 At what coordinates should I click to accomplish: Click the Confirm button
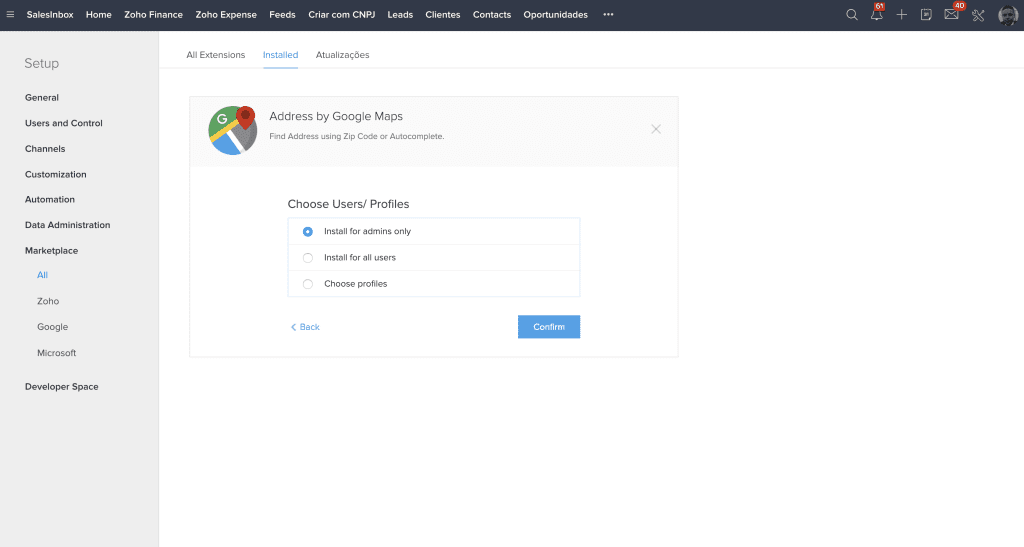548,327
